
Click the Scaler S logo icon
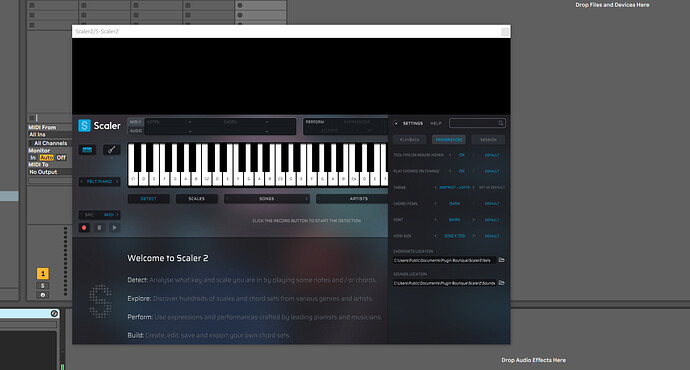coord(84,125)
